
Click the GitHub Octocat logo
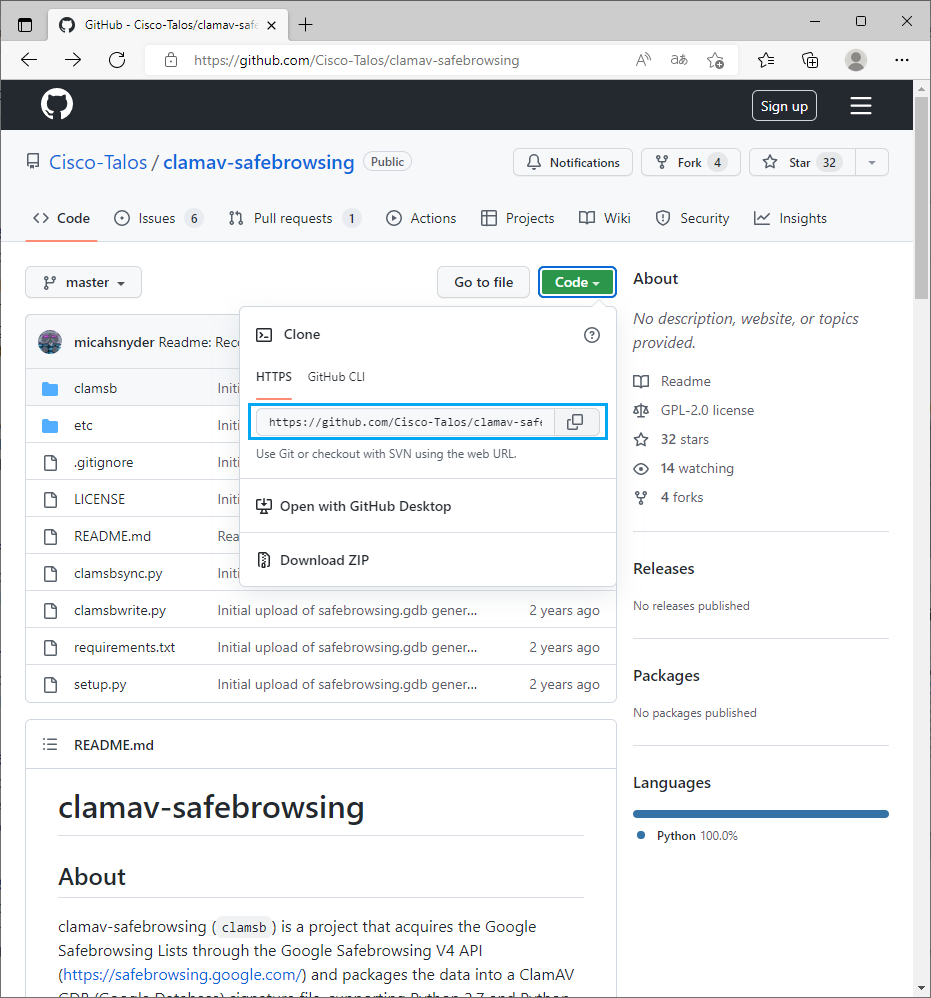57,104
